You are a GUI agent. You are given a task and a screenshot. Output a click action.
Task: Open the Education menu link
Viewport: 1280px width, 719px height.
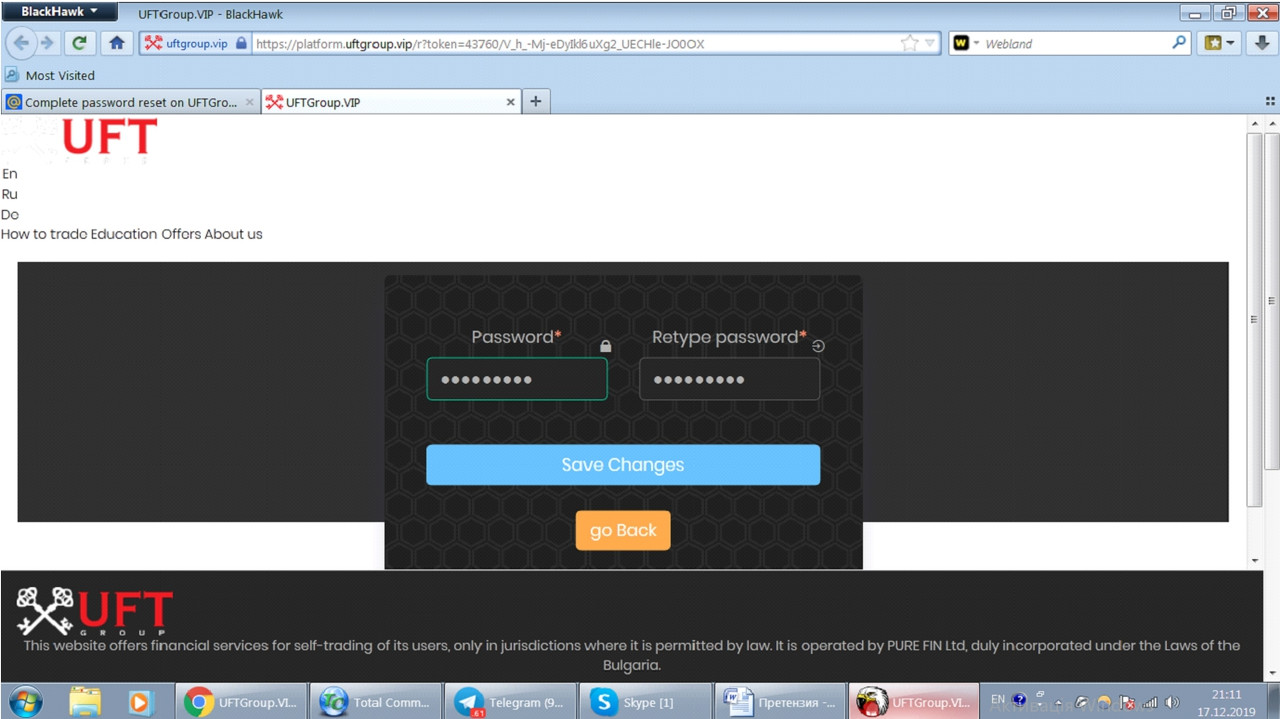click(x=124, y=234)
